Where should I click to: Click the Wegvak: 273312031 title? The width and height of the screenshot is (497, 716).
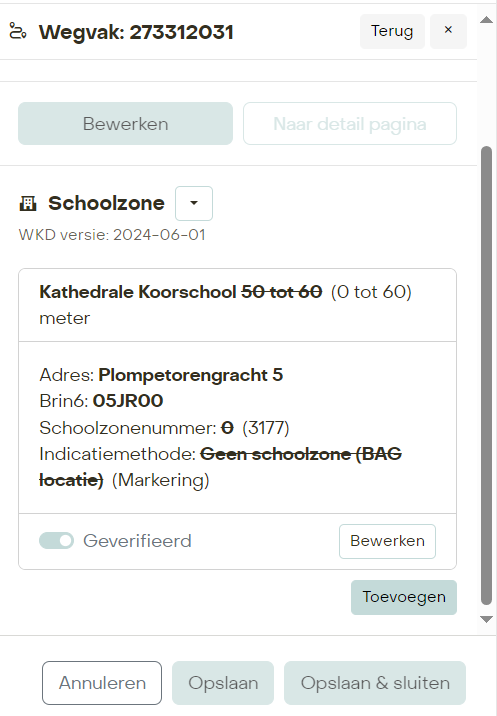(x=136, y=32)
